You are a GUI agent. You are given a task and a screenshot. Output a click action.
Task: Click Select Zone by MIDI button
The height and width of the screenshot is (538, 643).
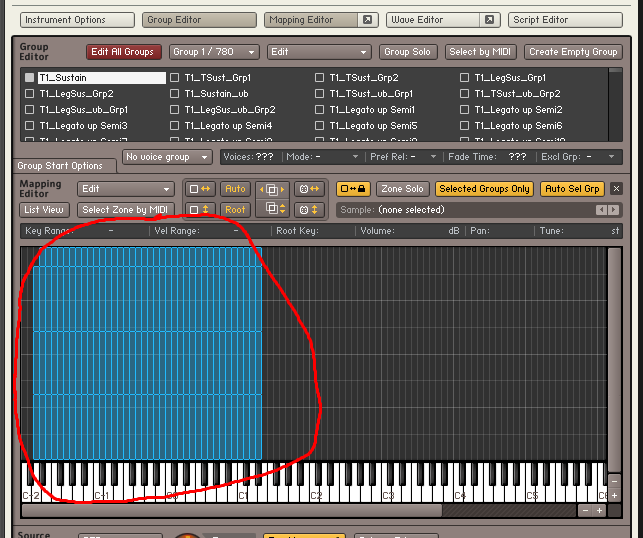point(125,210)
